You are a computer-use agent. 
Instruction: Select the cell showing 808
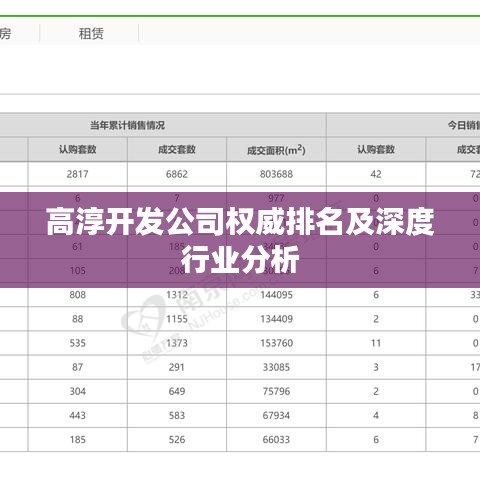click(77, 295)
